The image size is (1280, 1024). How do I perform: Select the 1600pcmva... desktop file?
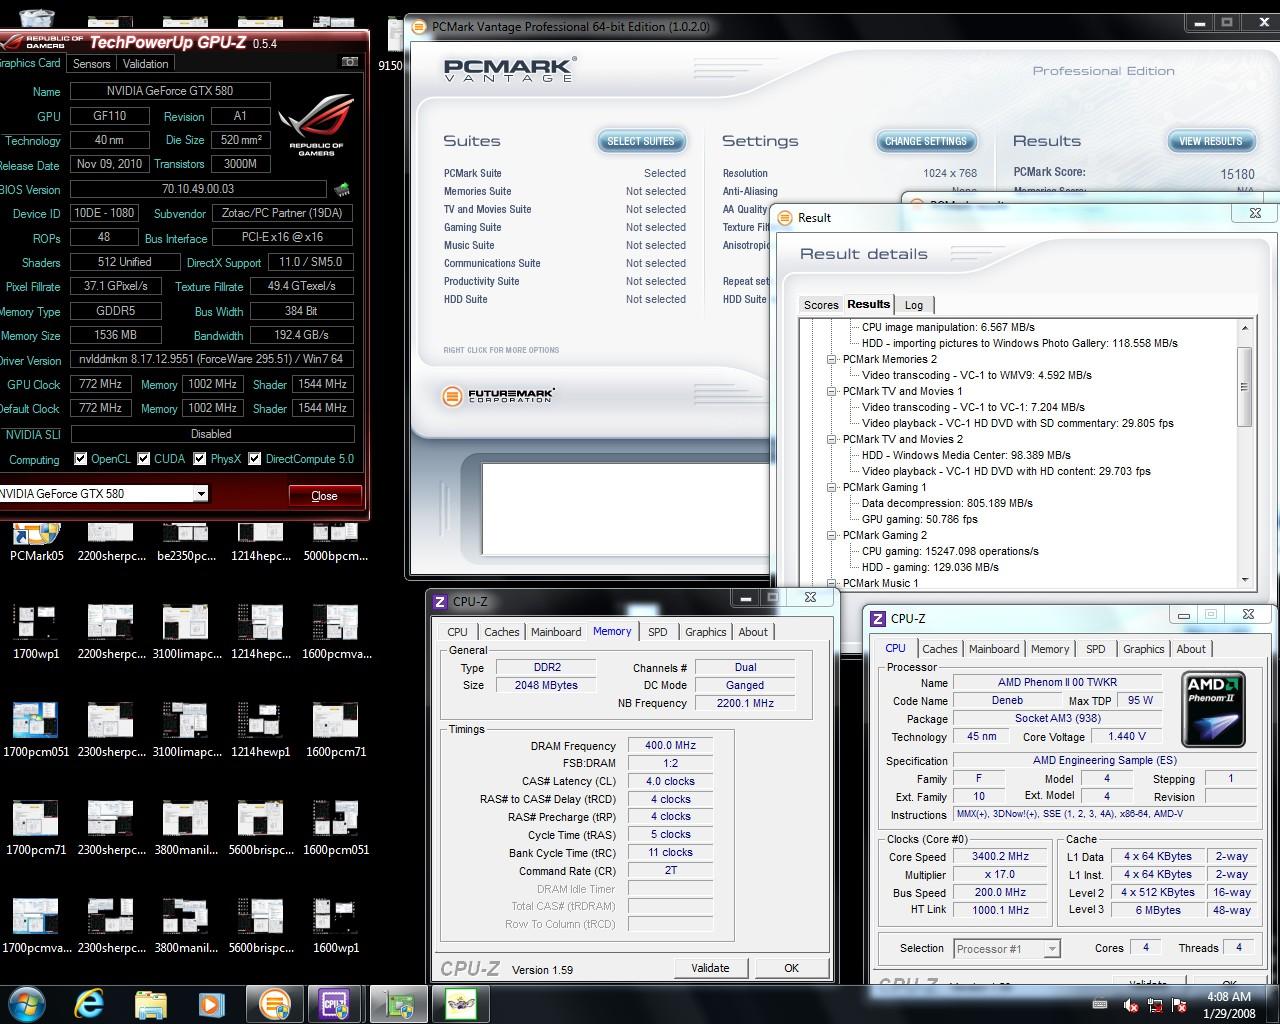tap(336, 631)
